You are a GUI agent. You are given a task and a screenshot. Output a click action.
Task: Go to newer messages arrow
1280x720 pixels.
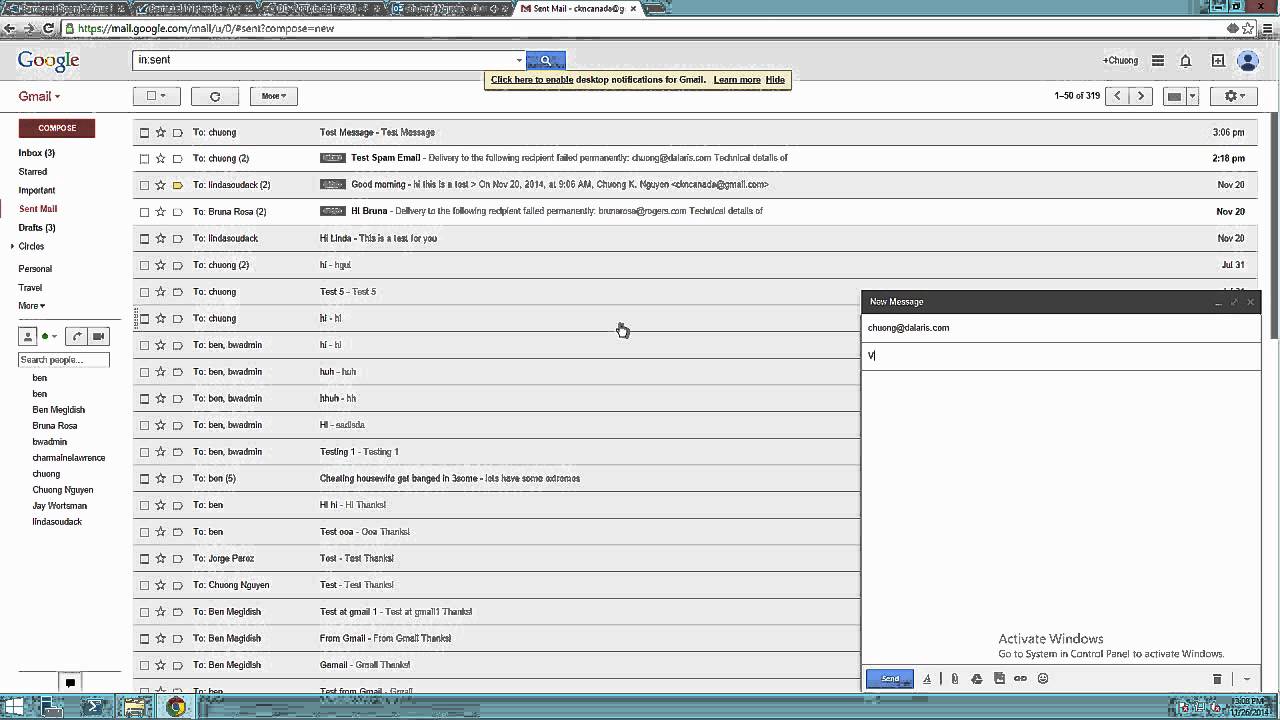(1117, 96)
